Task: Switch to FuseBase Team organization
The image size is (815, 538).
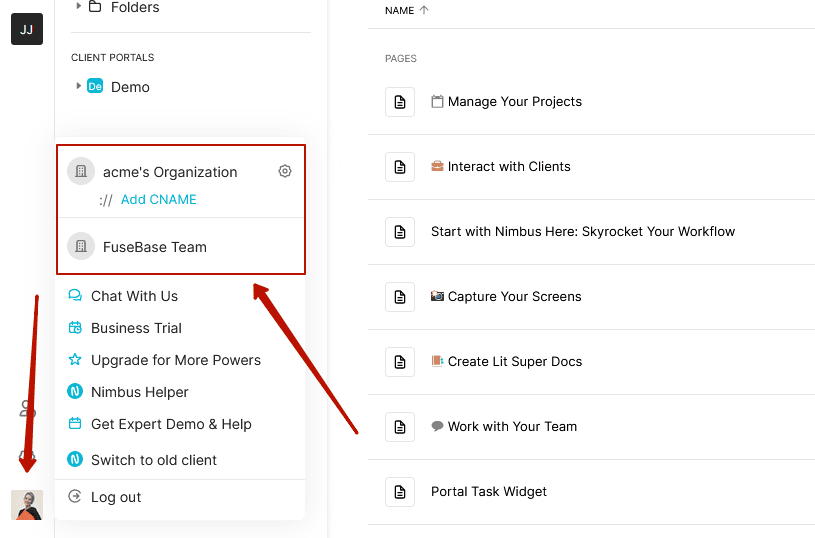Action: tap(154, 247)
